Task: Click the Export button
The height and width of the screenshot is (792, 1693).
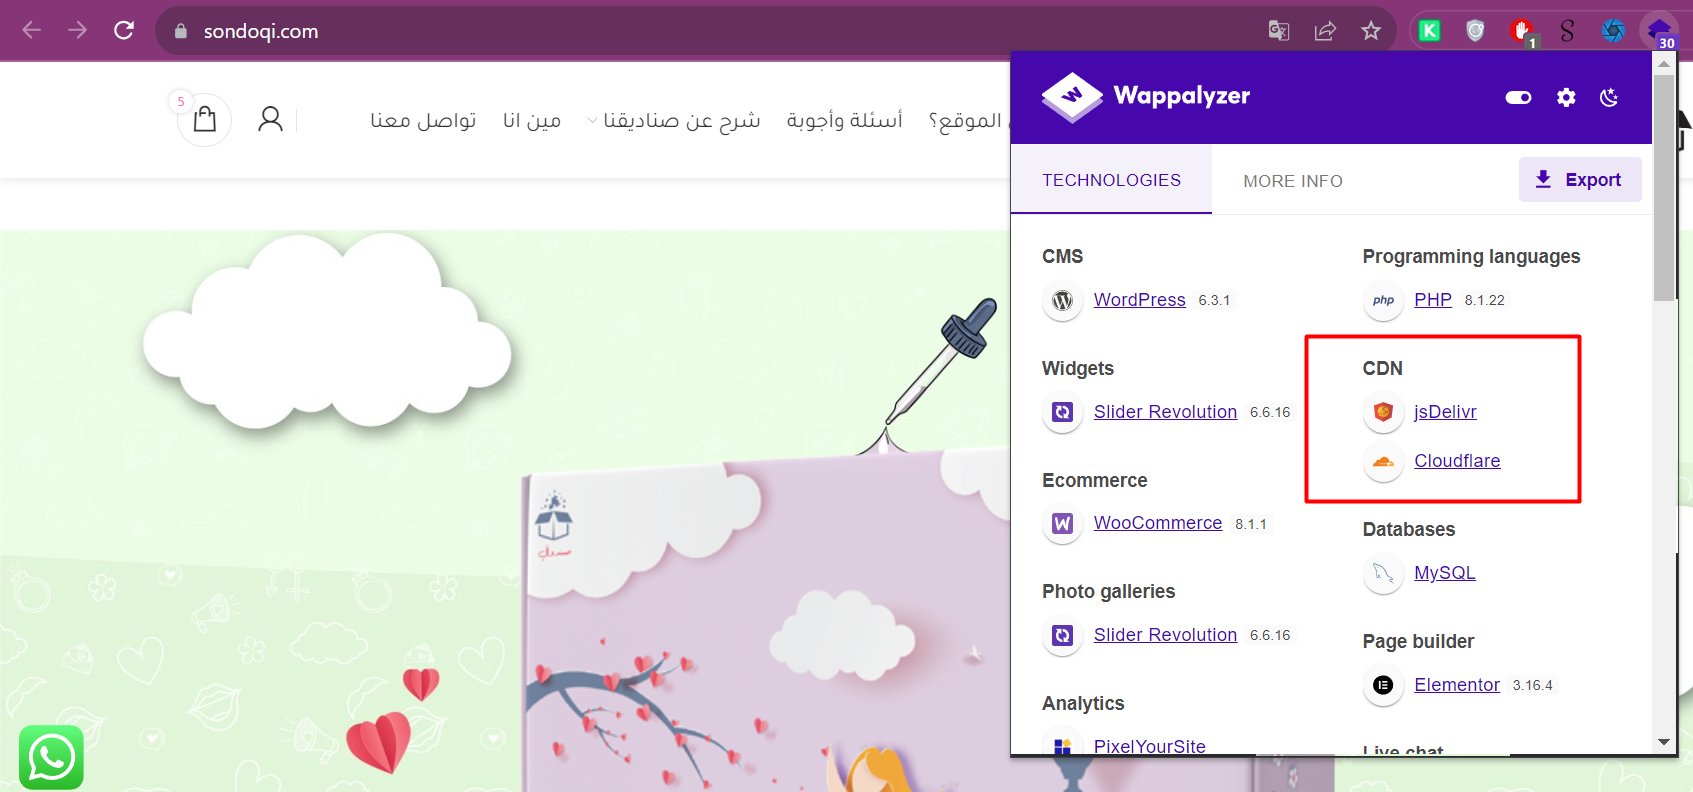Action: click(1580, 180)
